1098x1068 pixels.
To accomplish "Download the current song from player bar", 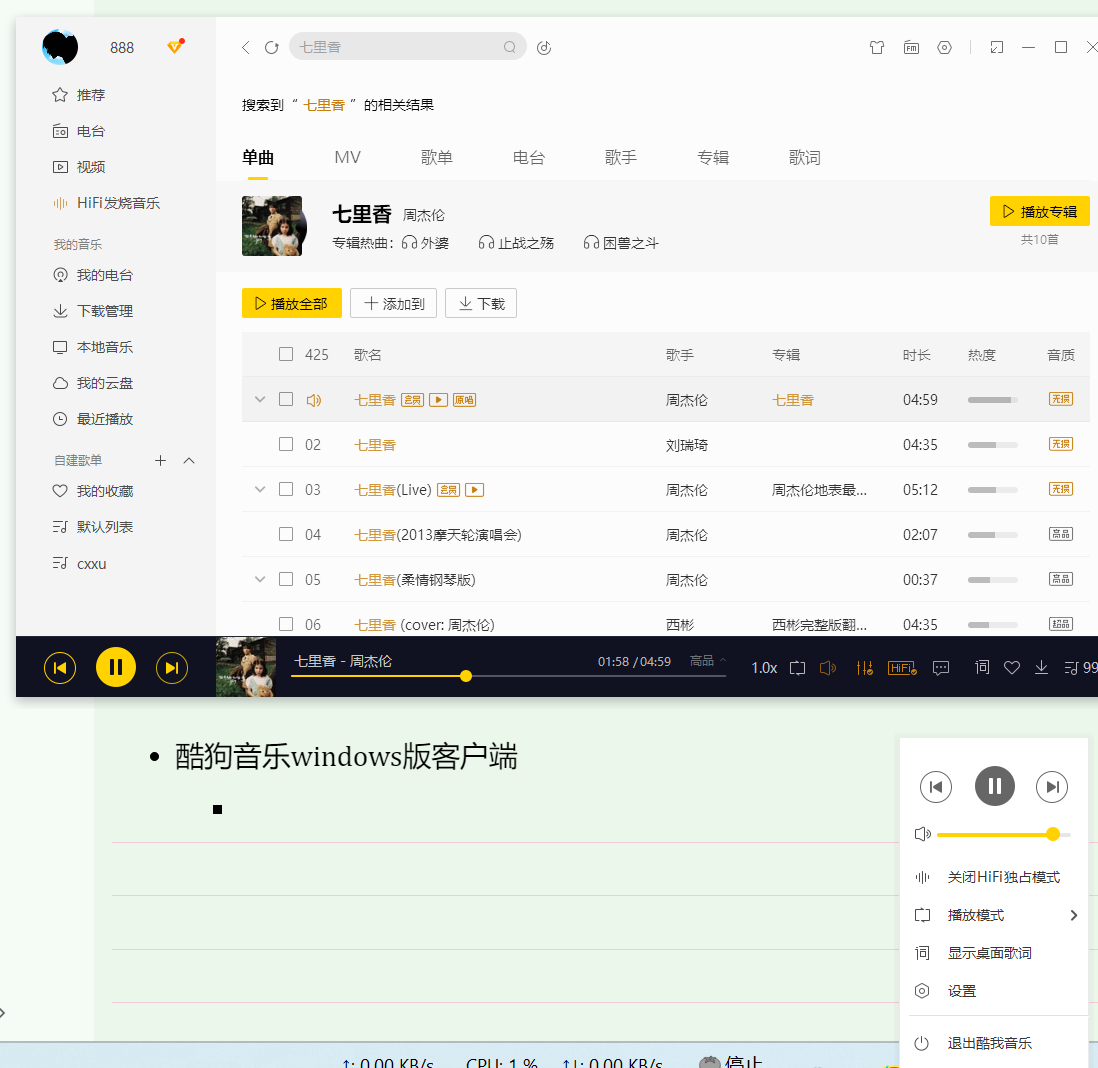I will (1041, 667).
